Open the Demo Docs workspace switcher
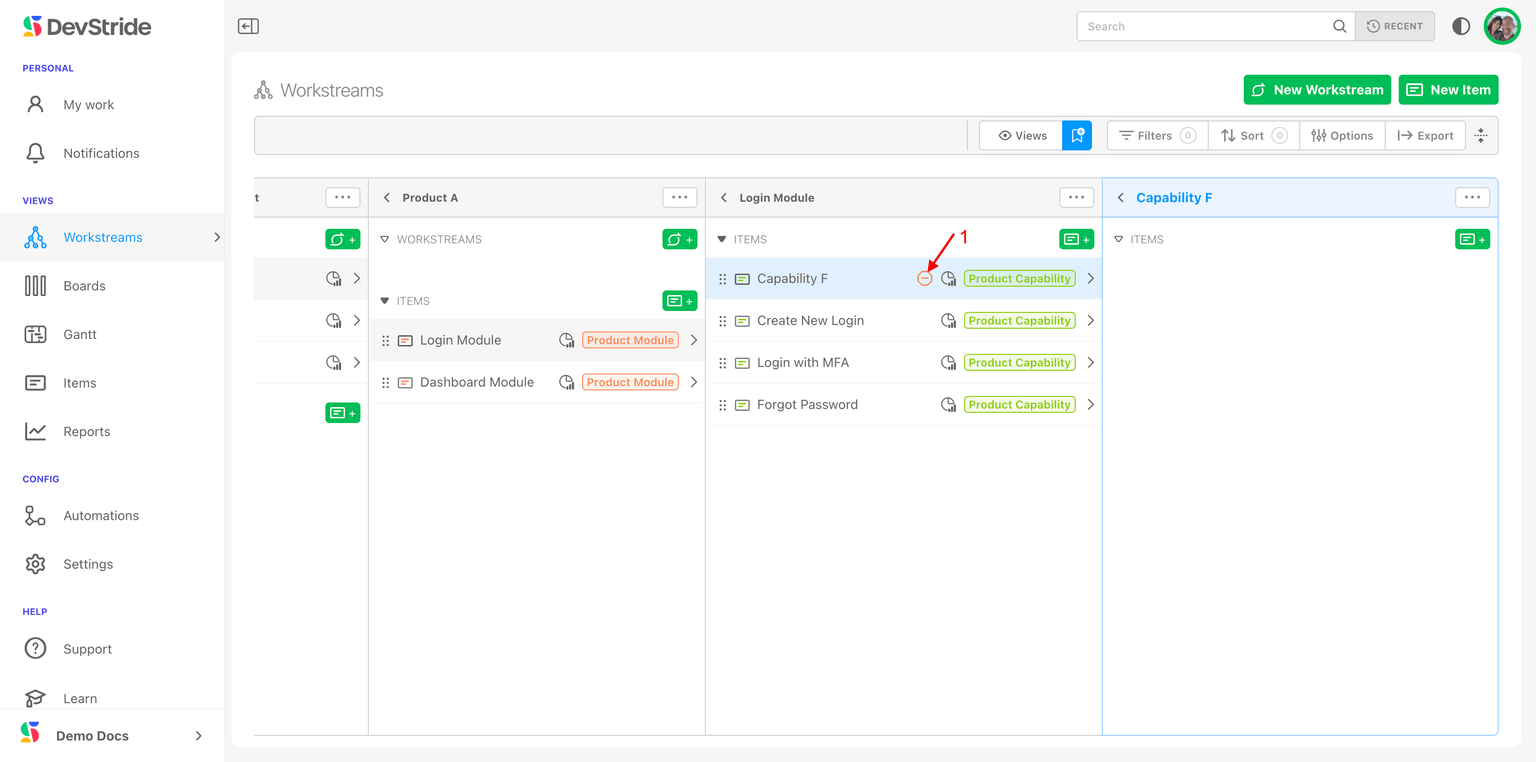The width and height of the screenshot is (1536, 762). [x=112, y=736]
